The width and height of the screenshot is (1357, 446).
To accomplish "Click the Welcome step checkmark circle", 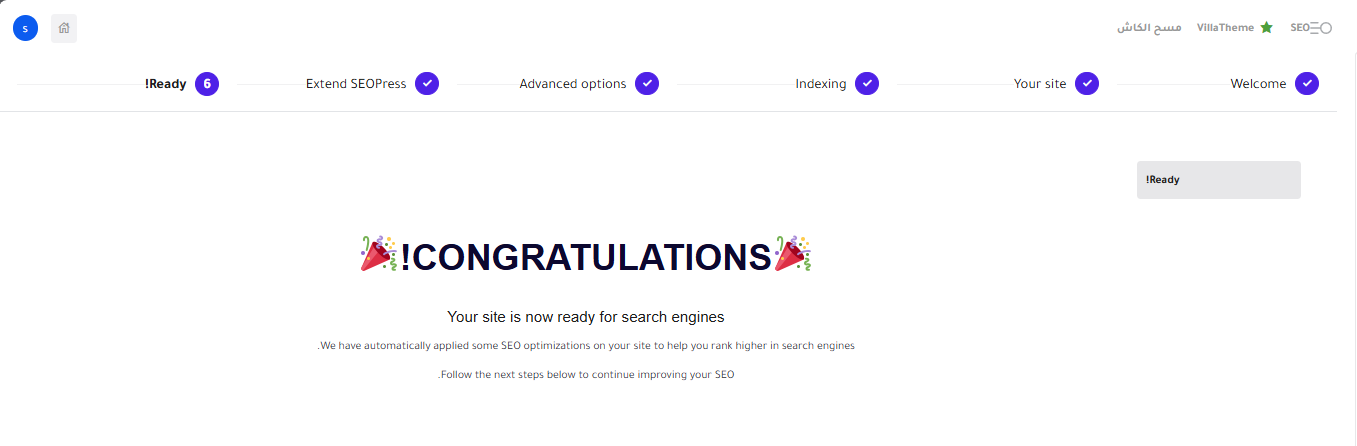I will (1306, 84).
